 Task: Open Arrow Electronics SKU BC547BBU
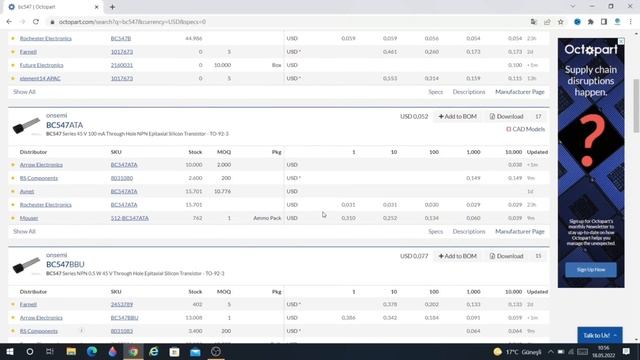[124, 318]
